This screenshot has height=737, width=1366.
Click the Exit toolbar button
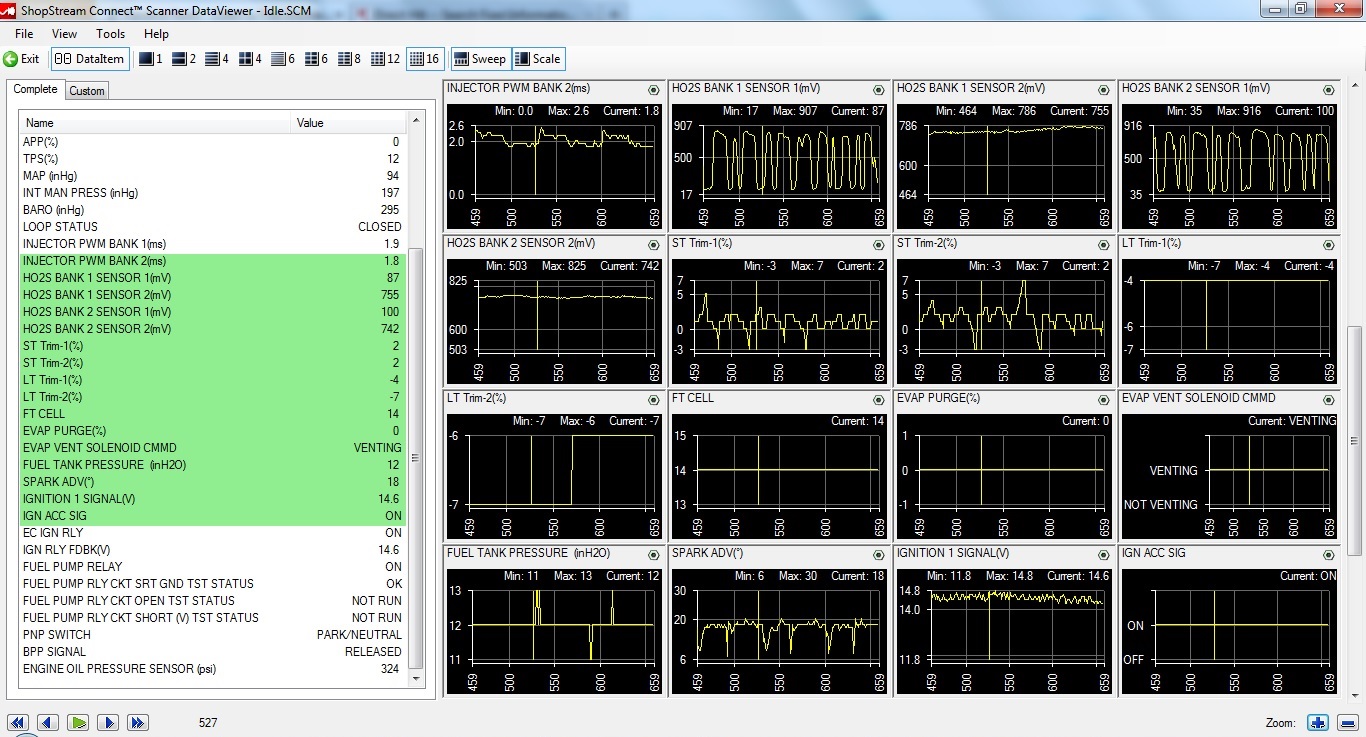click(22, 59)
